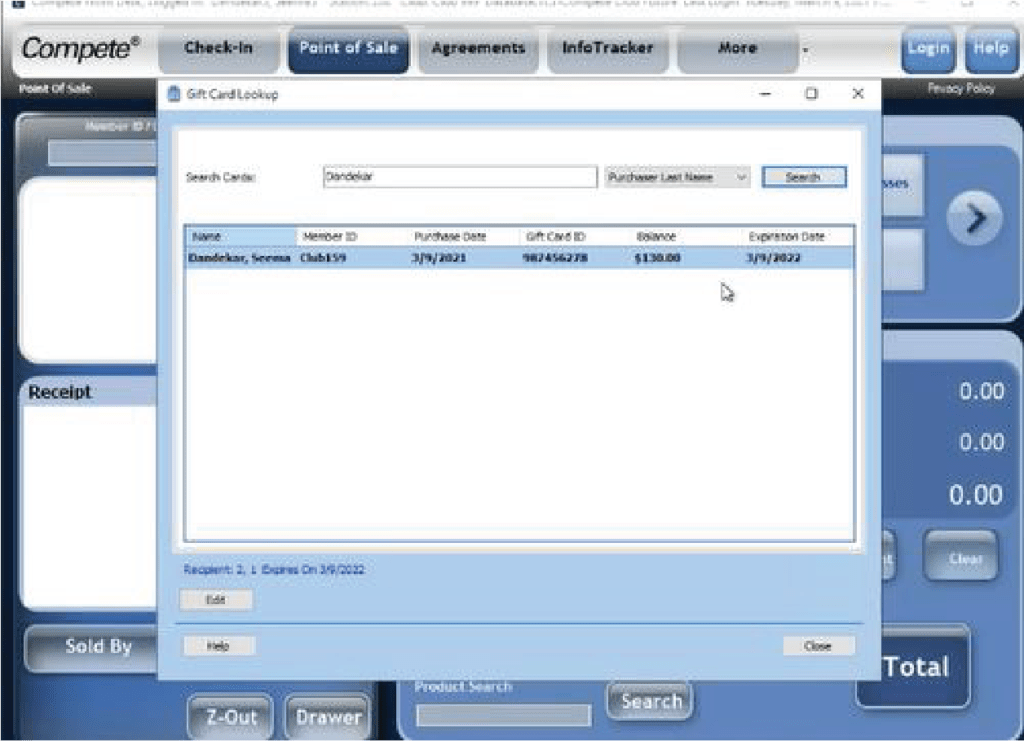
Task: Click the Search Cards text field
Action: (460, 177)
